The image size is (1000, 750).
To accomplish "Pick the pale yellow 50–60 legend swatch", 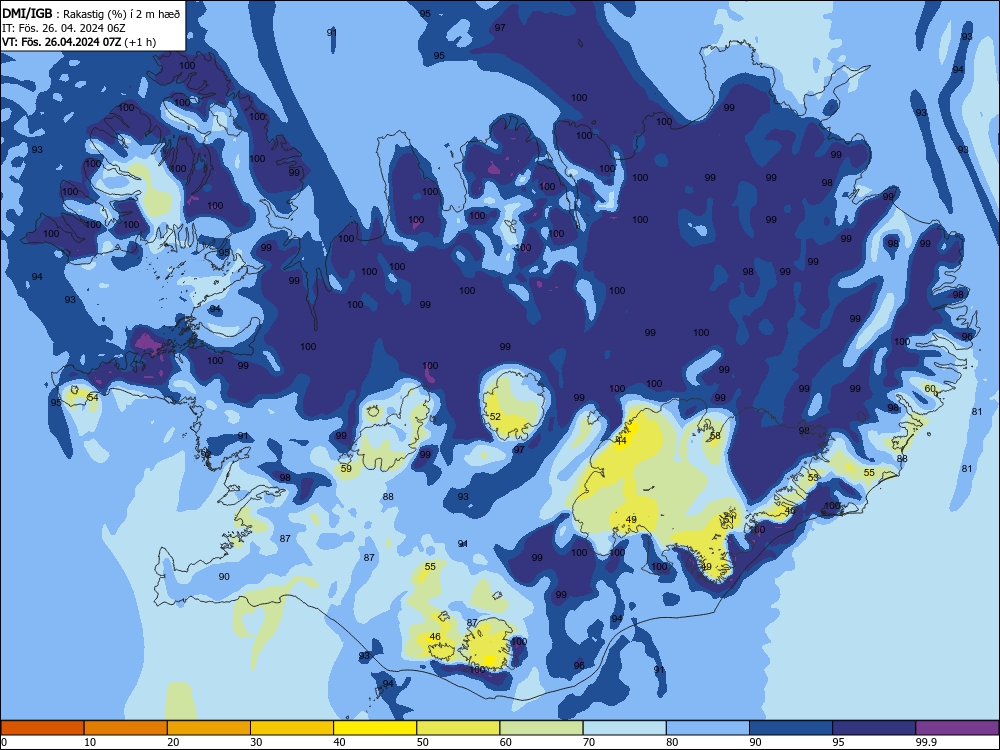I will [458, 728].
